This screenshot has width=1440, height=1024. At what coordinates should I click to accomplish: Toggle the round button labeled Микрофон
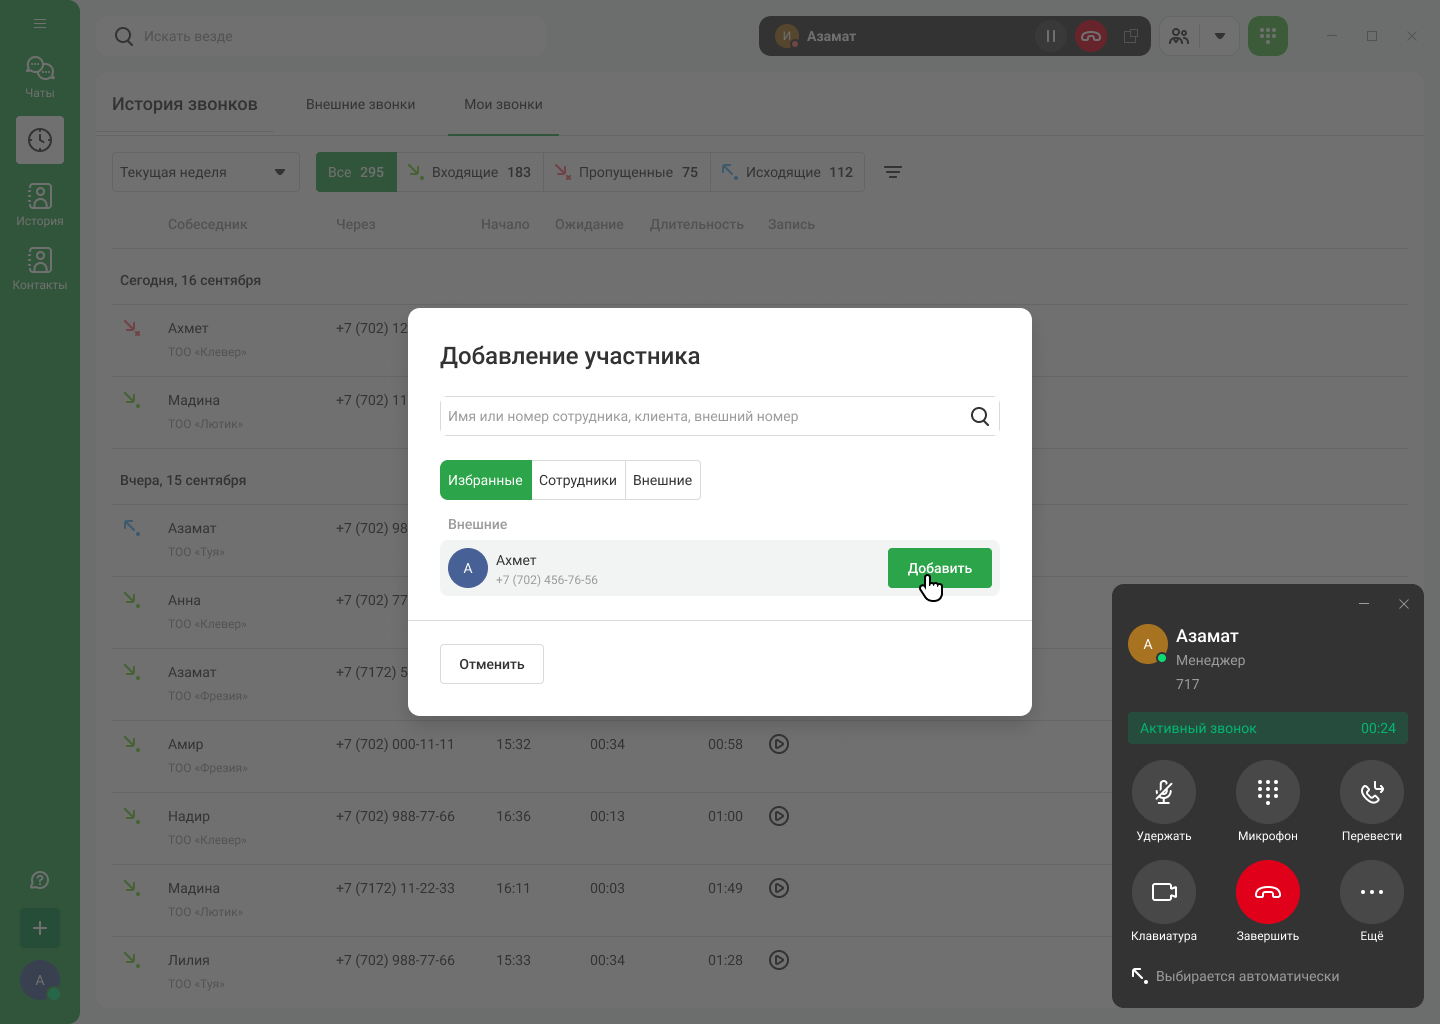[1267, 792]
